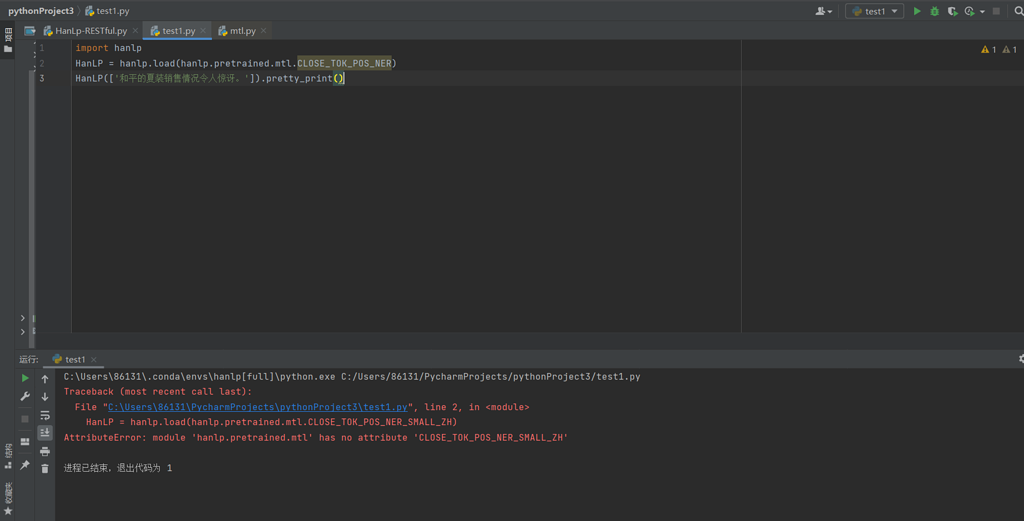Switch to the mtl.py editor tab
The image size is (1024, 521).
click(242, 31)
